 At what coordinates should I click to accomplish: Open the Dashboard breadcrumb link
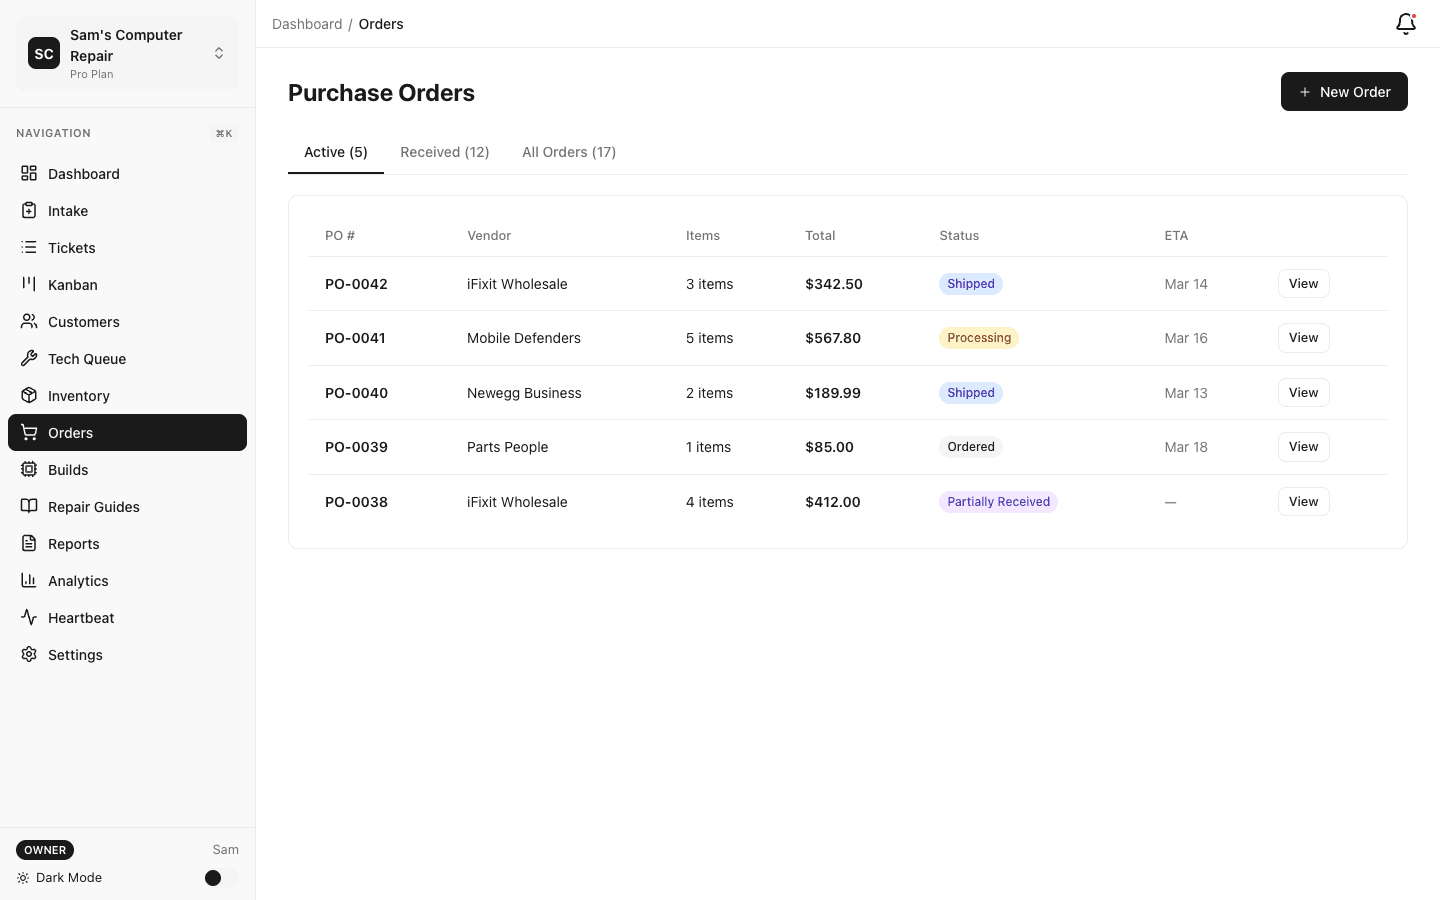[x=307, y=23]
